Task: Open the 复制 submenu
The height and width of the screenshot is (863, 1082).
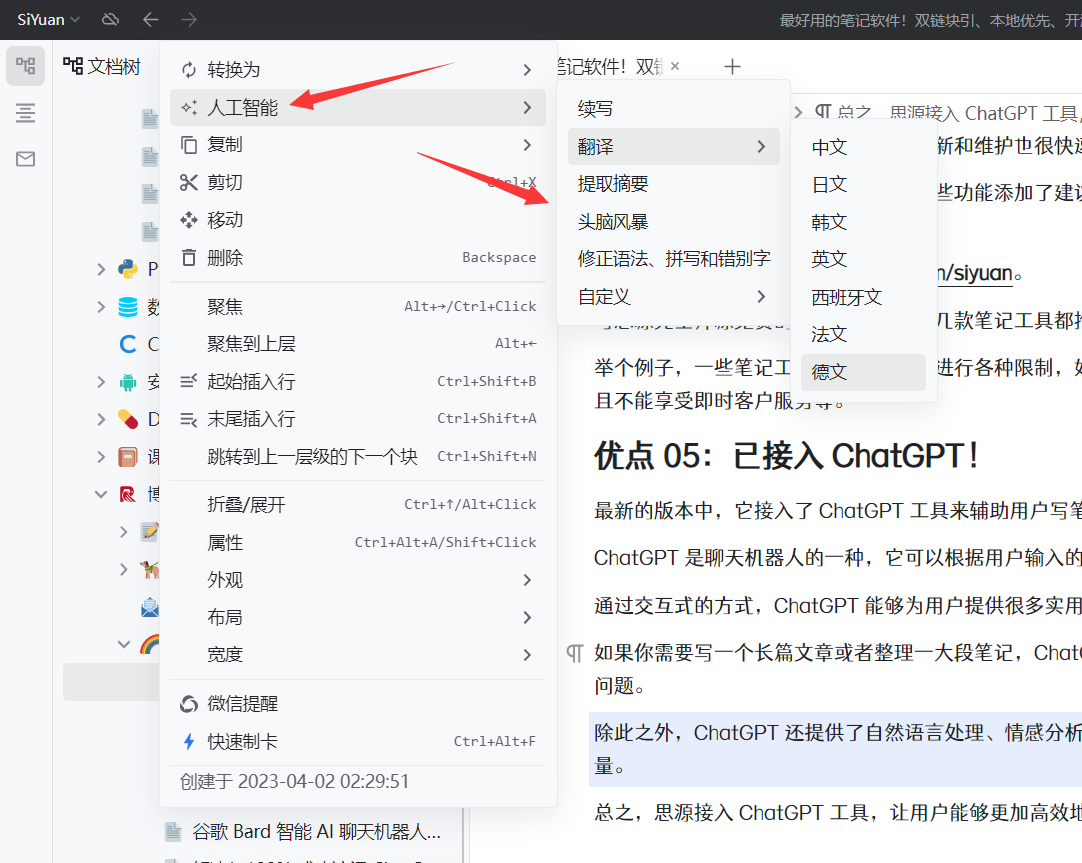Action: 357,145
